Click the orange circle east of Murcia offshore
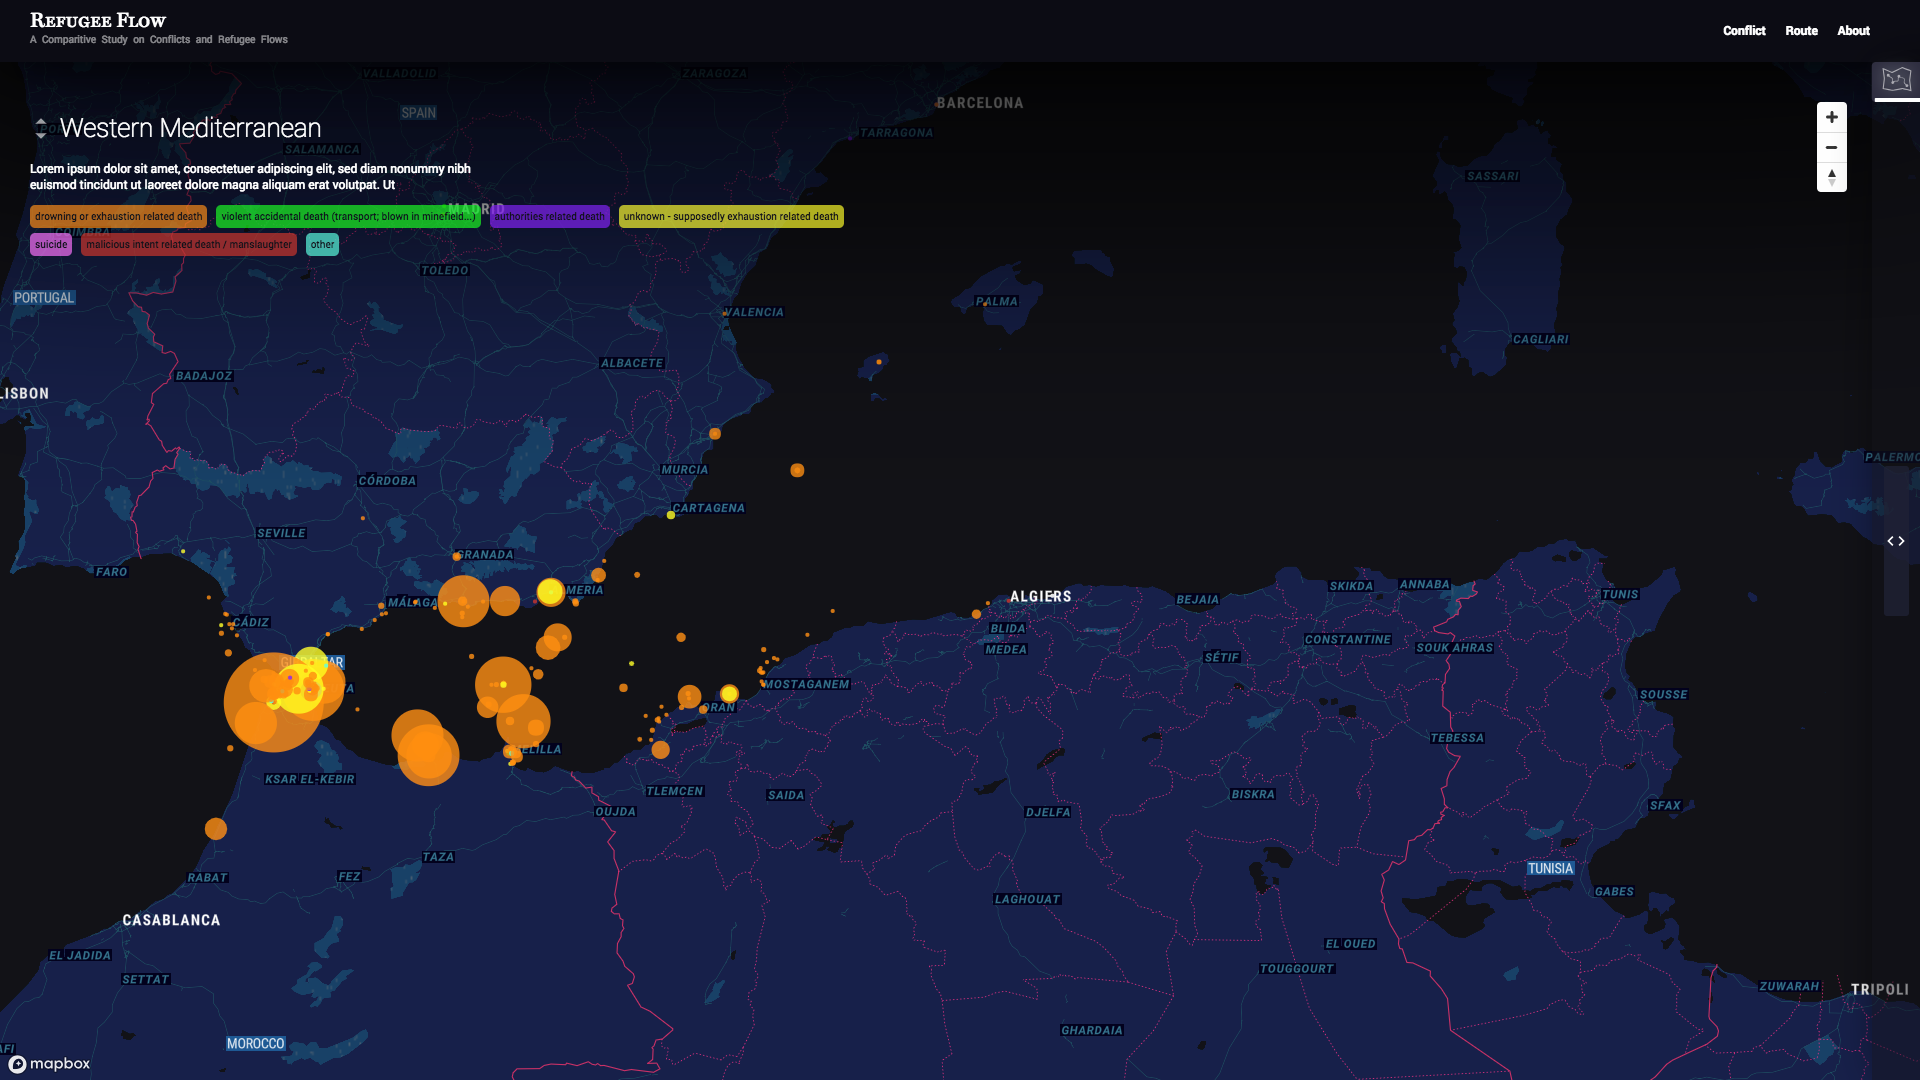The height and width of the screenshot is (1080, 1920). 797,470
